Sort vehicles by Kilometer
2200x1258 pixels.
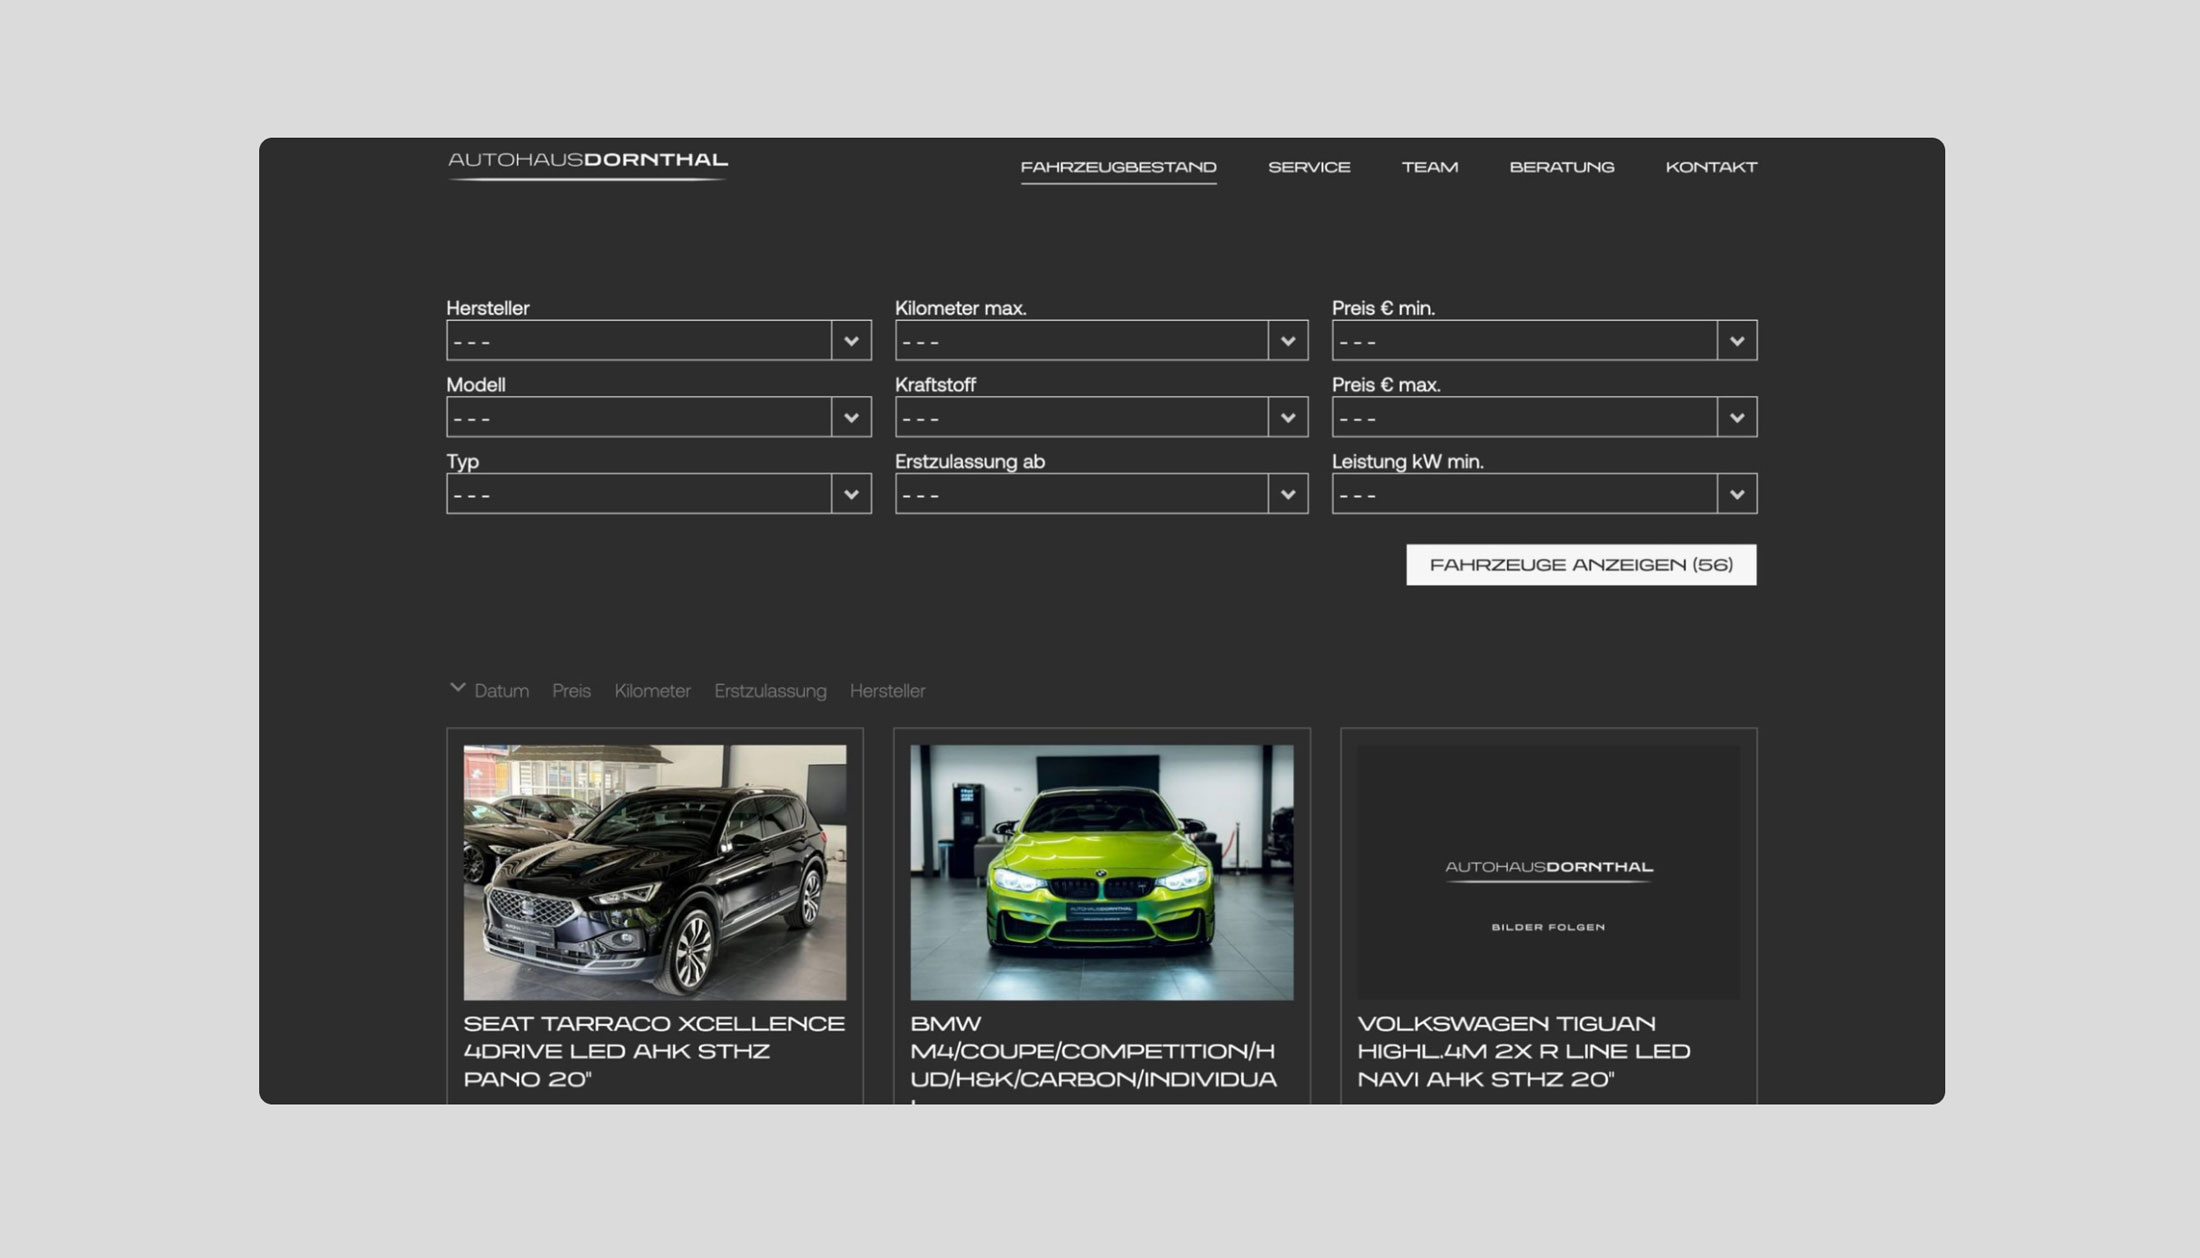(652, 691)
